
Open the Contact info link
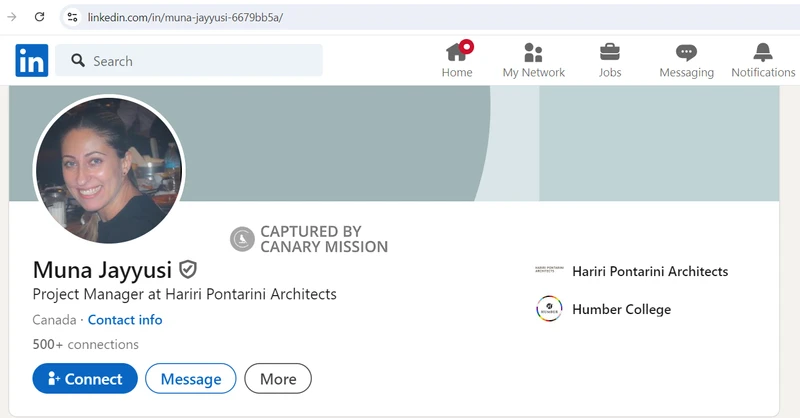125,320
